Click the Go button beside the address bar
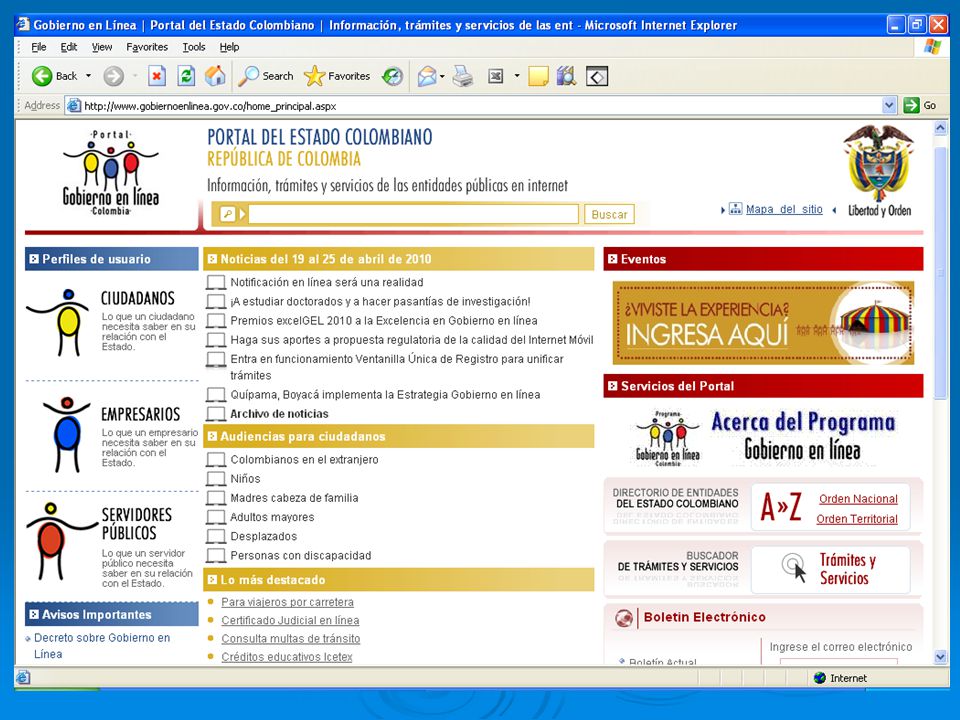The width and height of the screenshot is (960, 720). coord(920,105)
